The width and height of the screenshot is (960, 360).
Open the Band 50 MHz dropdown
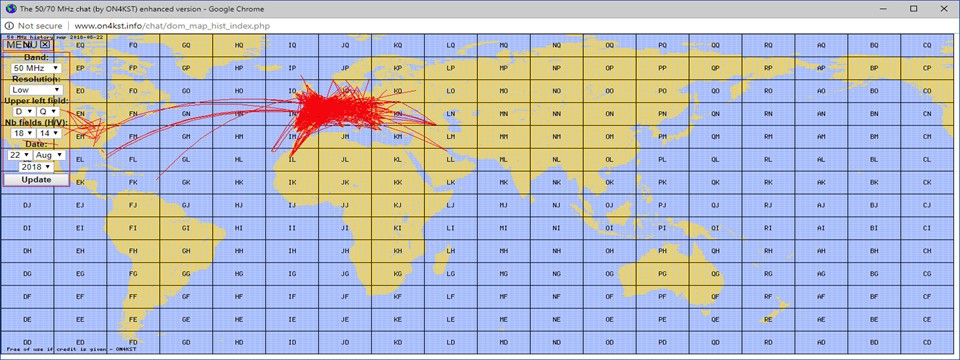(36, 68)
